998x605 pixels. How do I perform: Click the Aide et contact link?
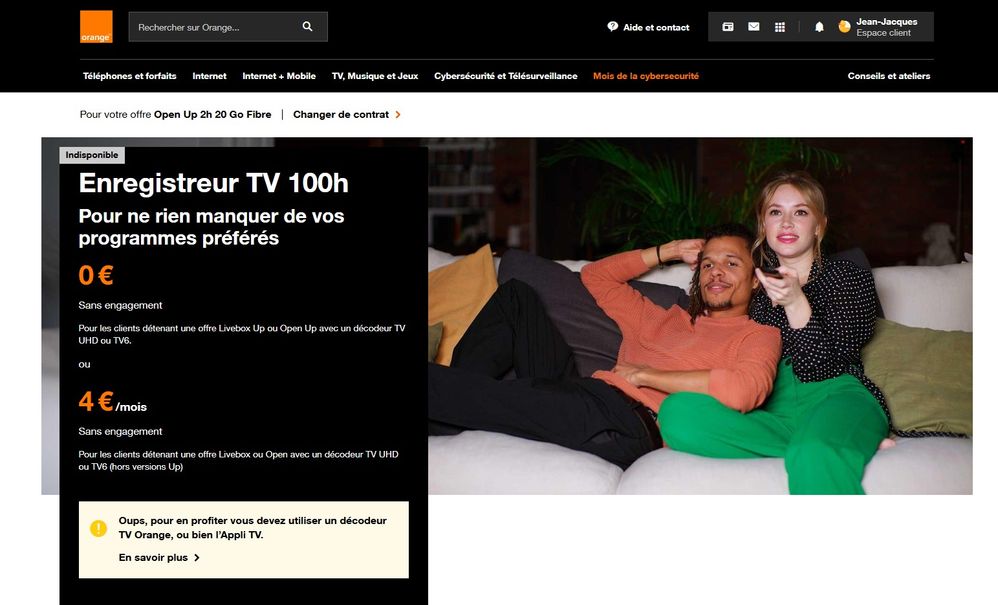pyautogui.click(x=656, y=27)
